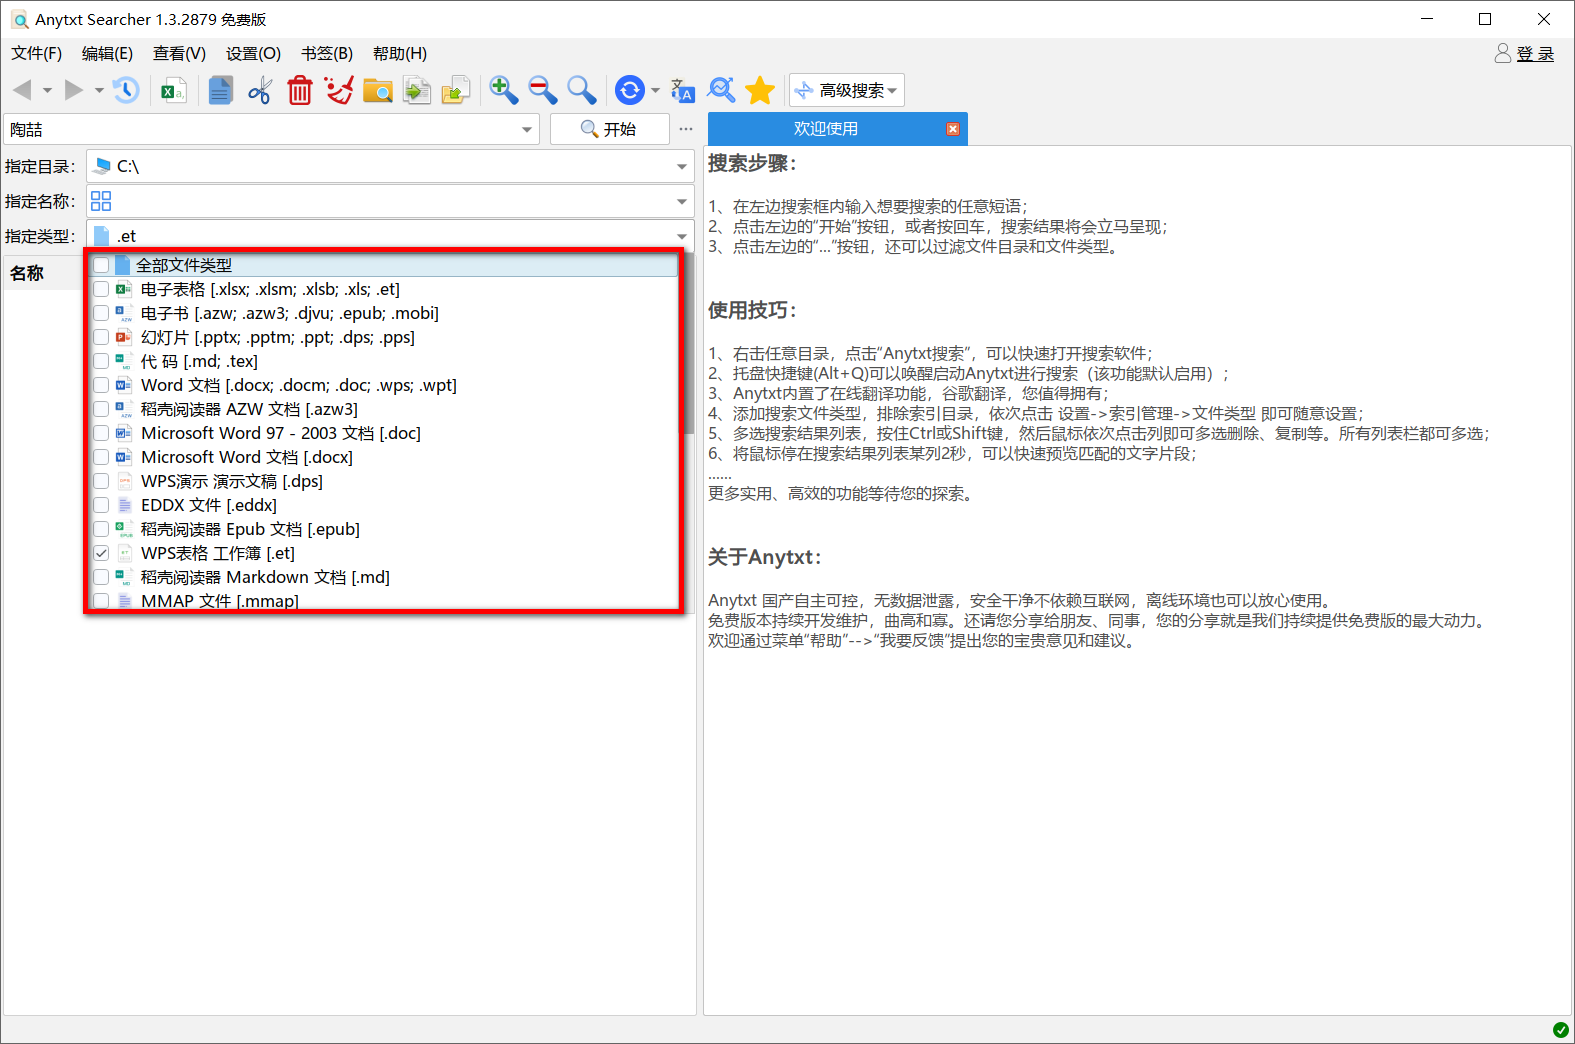Open the forward button history arrow
Image resolution: width=1575 pixels, height=1044 pixels.
click(99, 90)
